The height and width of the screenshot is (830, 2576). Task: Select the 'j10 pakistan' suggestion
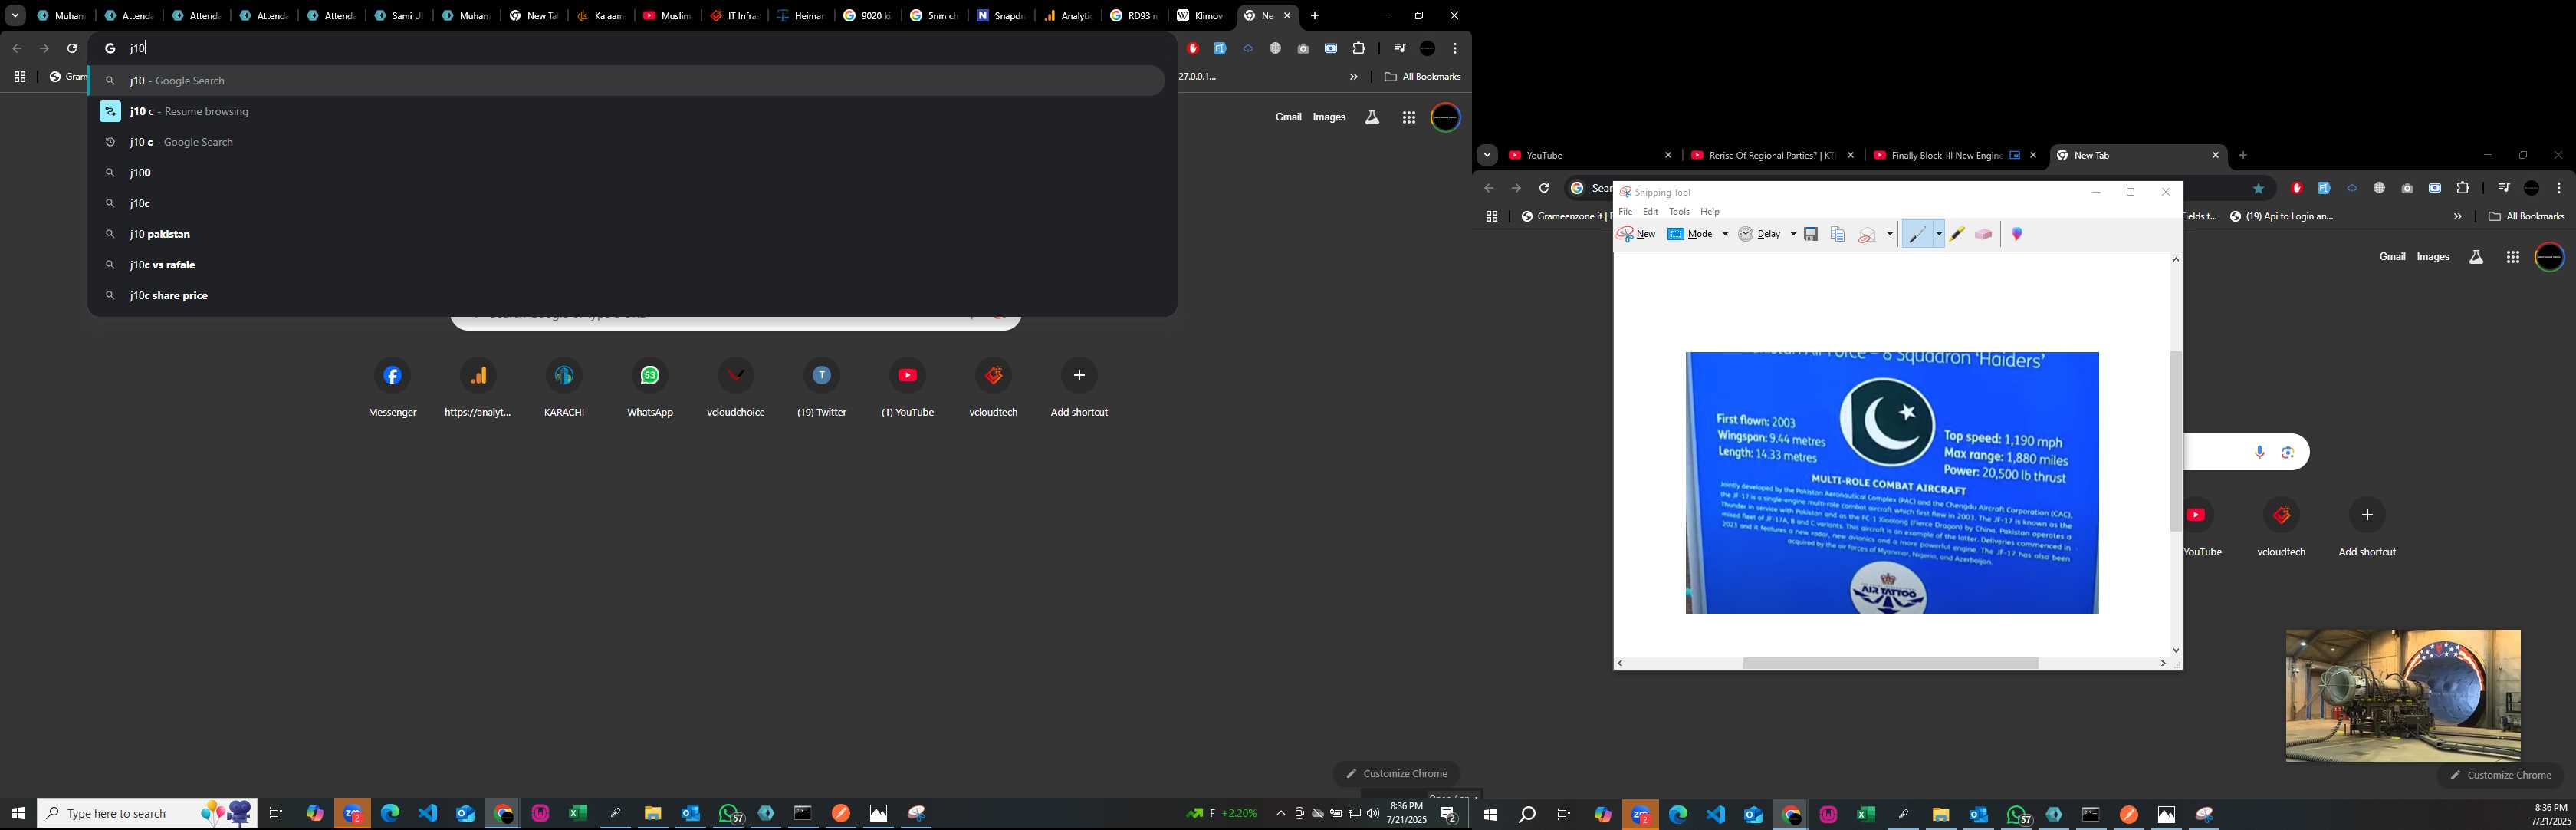[x=627, y=234]
